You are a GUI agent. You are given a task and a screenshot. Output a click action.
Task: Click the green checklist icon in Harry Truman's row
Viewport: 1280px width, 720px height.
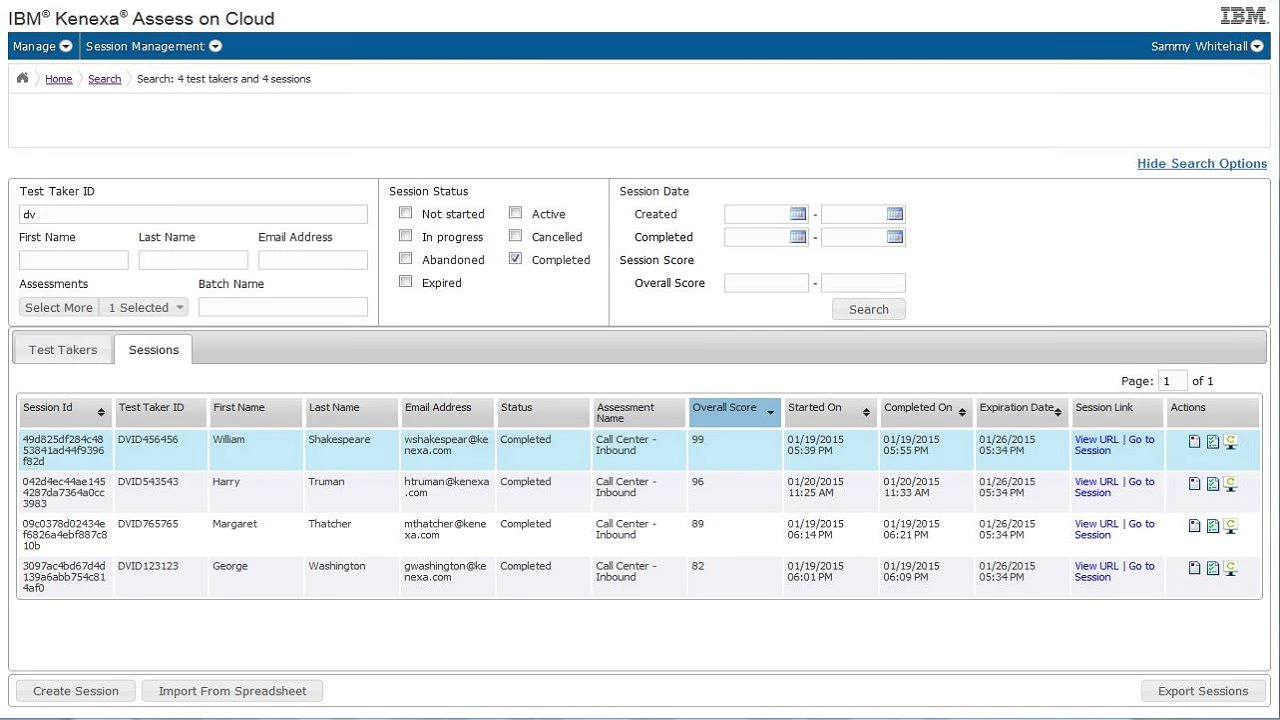click(x=1212, y=484)
